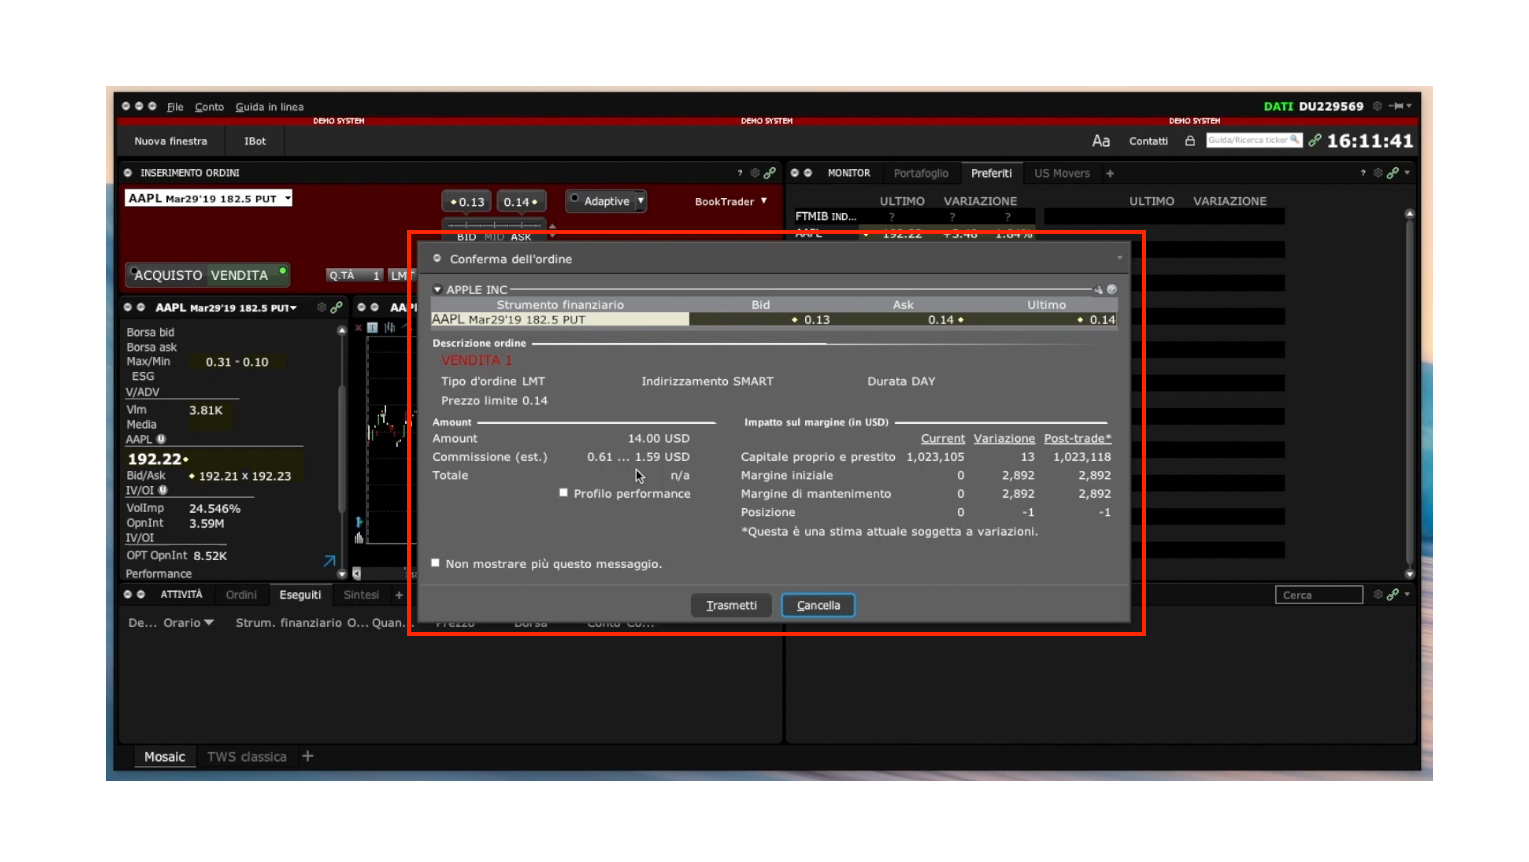Switch to TWS classica layout tab
The height and width of the screenshot is (862, 1529).
click(246, 757)
